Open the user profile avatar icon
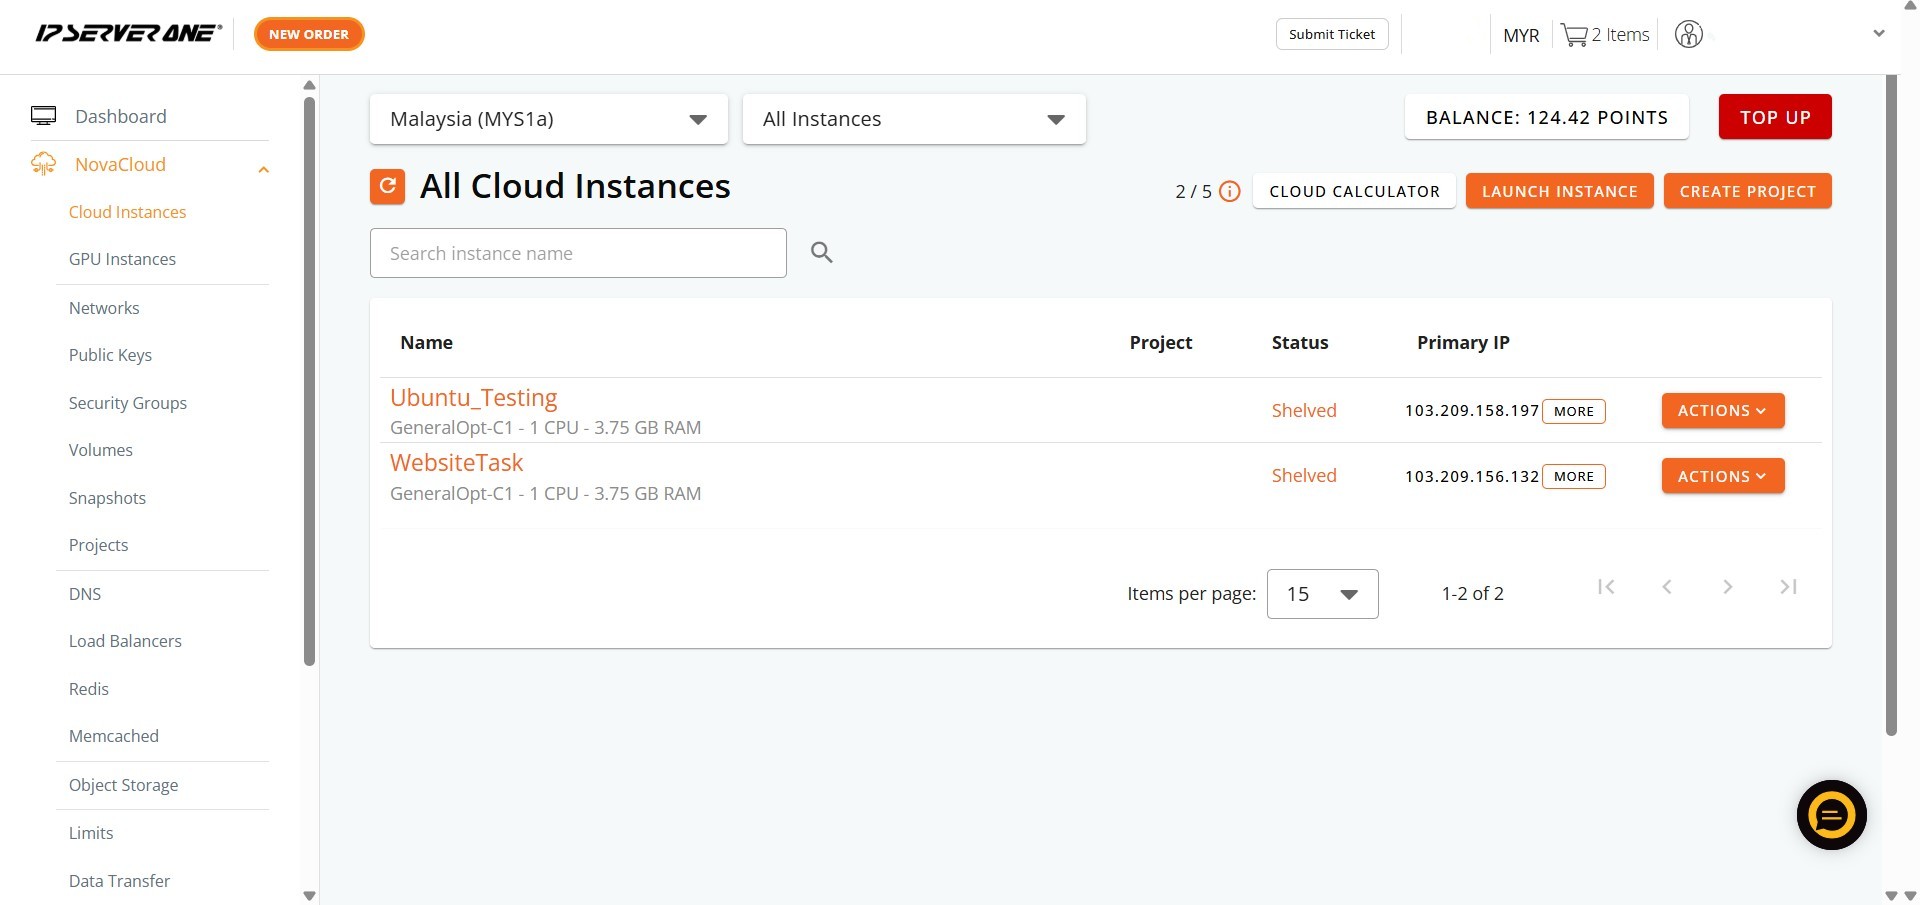1920x905 pixels. point(1689,34)
